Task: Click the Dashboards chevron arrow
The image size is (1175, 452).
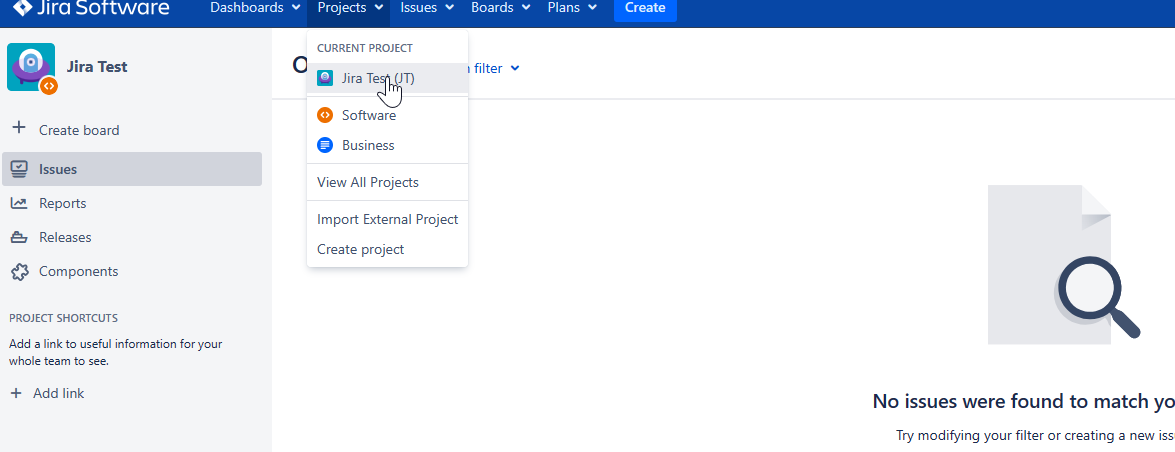Action: click(x=297, y=7)
